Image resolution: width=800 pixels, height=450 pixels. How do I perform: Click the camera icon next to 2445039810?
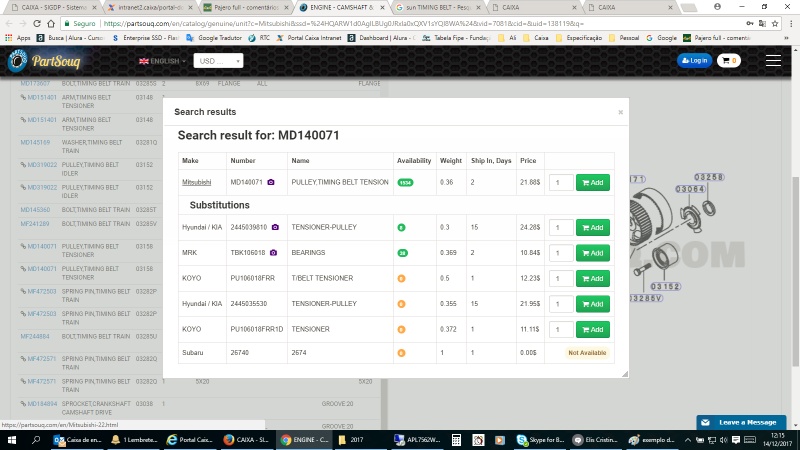pos(275,227)
